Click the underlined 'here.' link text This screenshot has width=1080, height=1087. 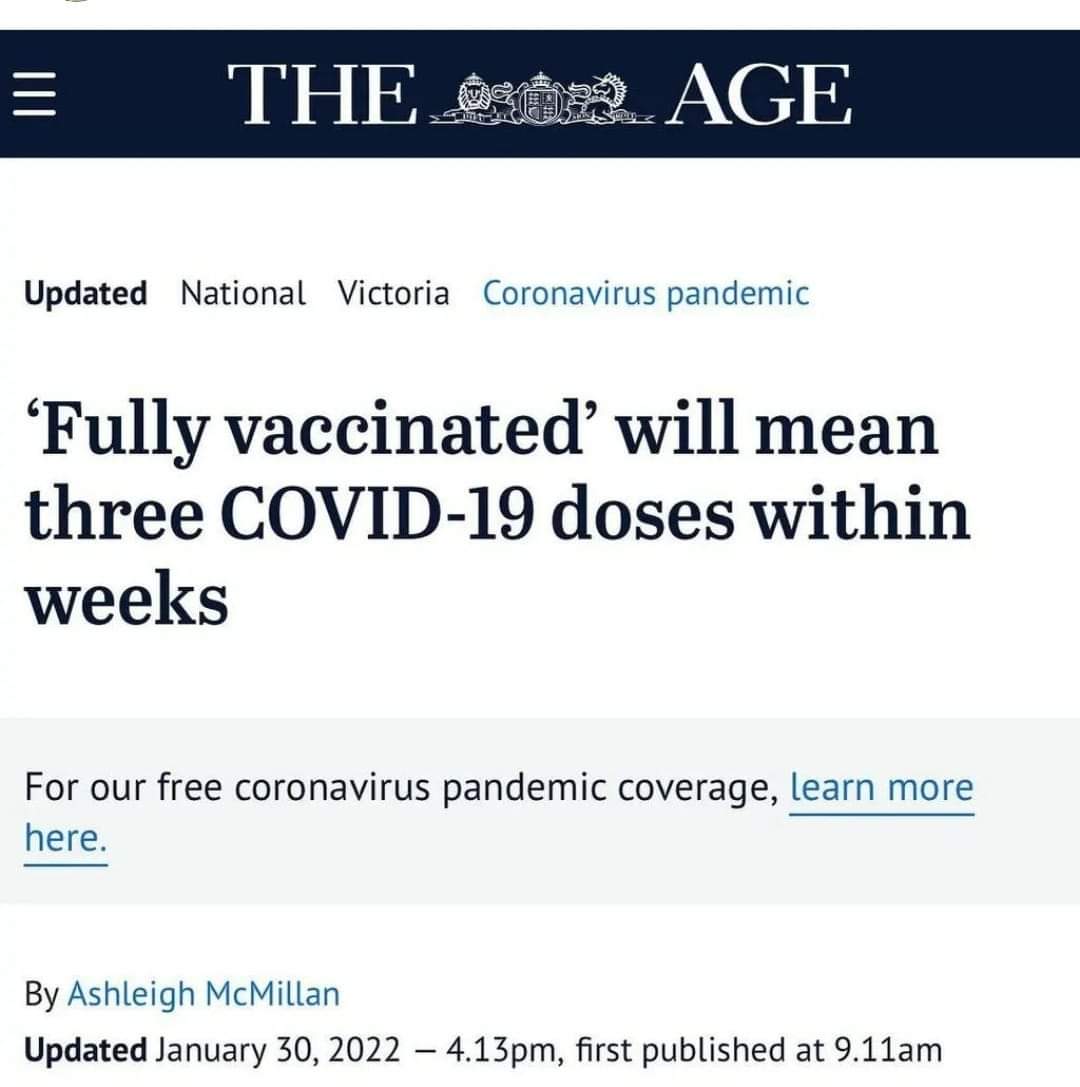(x=65, y=838)
